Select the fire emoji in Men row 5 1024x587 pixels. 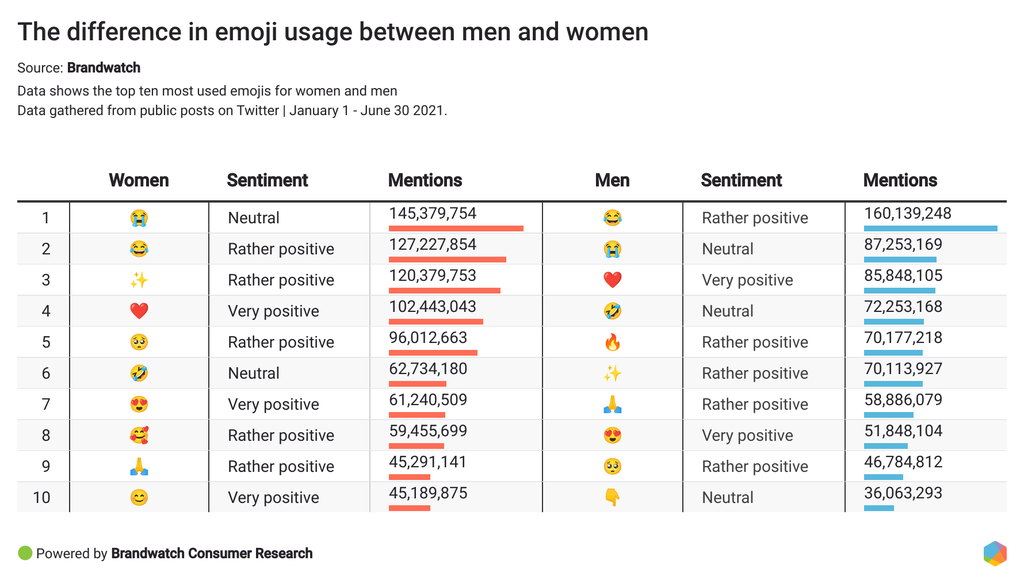point(612,342)
